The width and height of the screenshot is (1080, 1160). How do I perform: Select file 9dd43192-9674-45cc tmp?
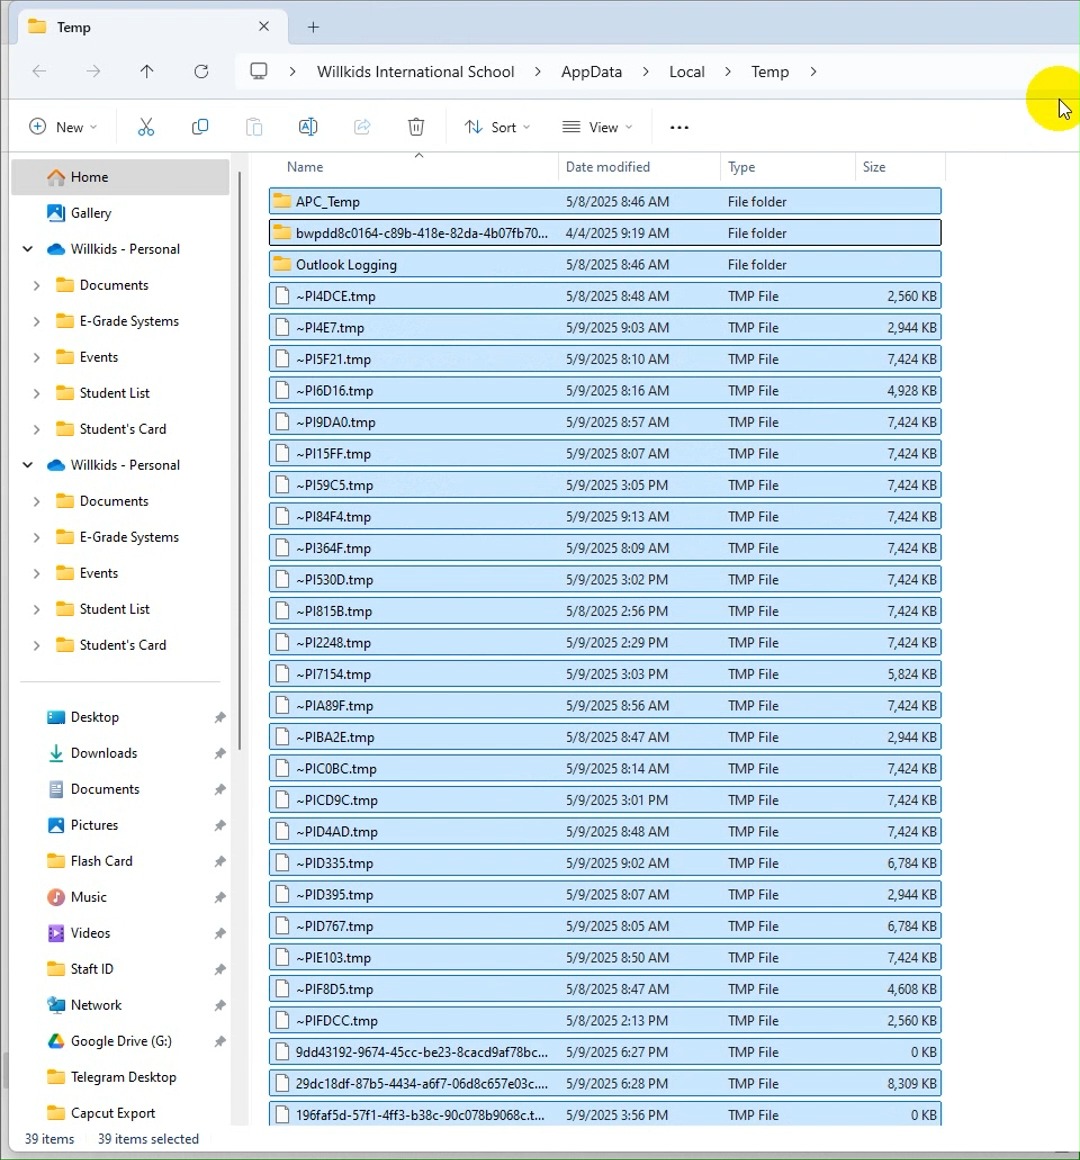click(605, 1052)
